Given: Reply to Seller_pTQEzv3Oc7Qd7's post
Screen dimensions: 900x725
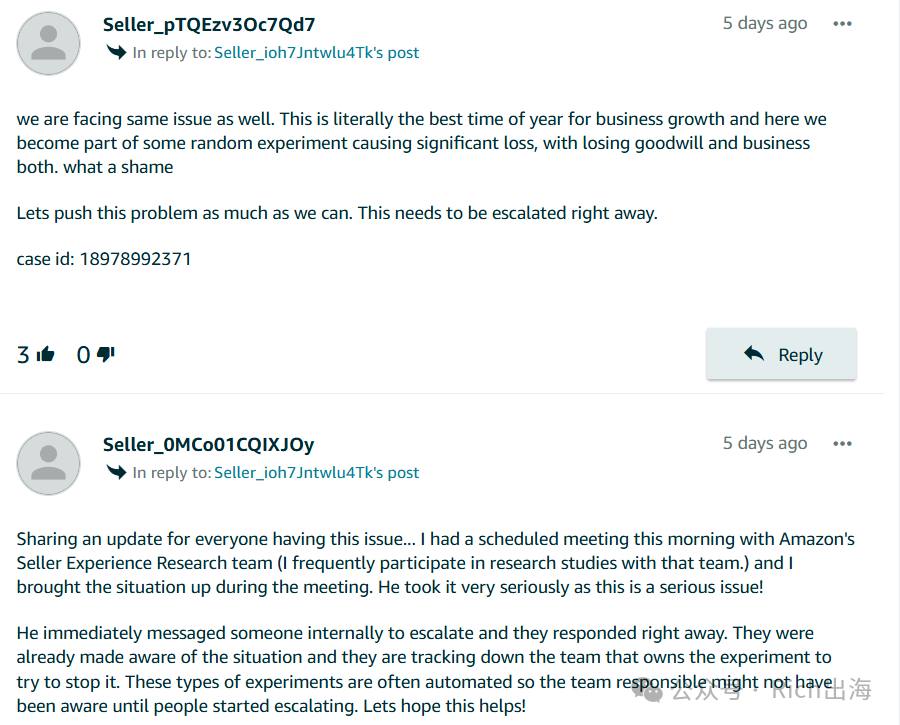Looking at the screenshot, I should click(781, 354).
